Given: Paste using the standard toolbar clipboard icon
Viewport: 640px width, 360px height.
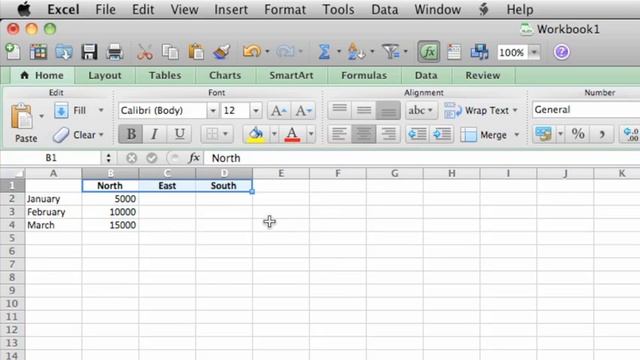Looking at the screenshot, I should (196, 52).
